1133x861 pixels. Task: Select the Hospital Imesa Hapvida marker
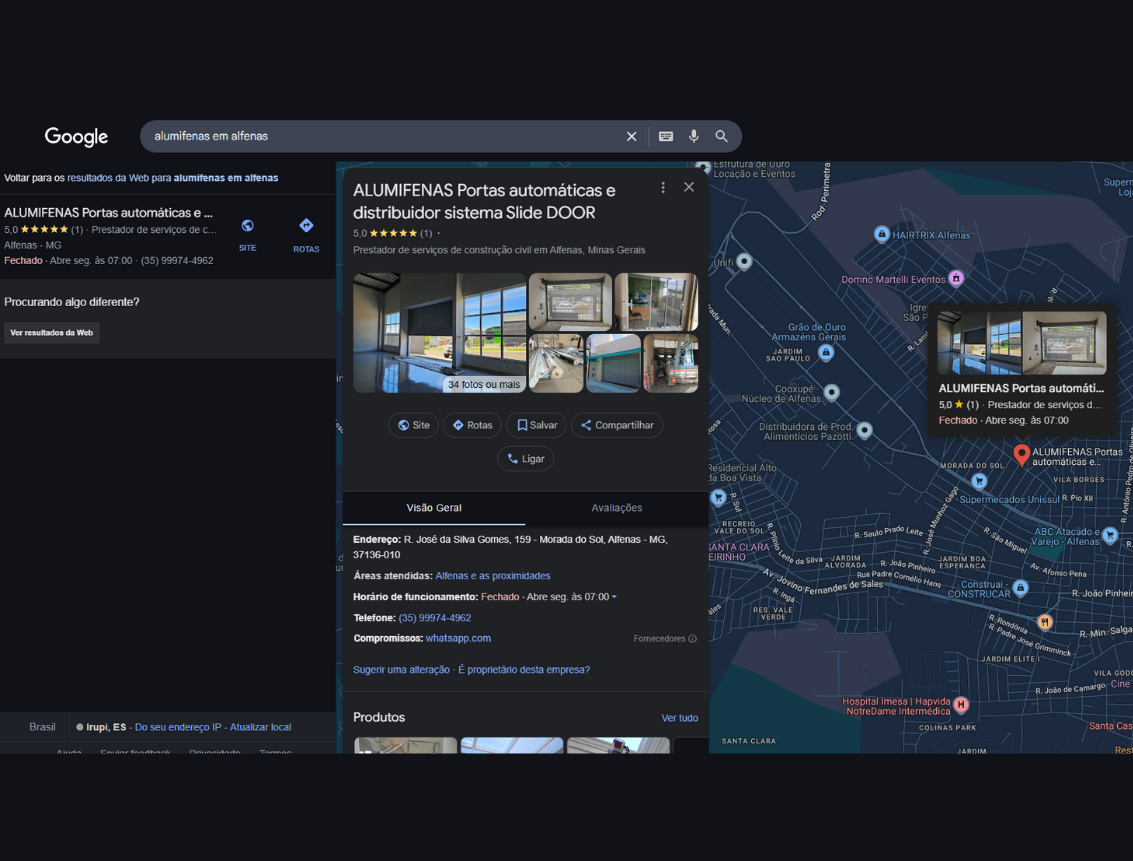point(961,704)
